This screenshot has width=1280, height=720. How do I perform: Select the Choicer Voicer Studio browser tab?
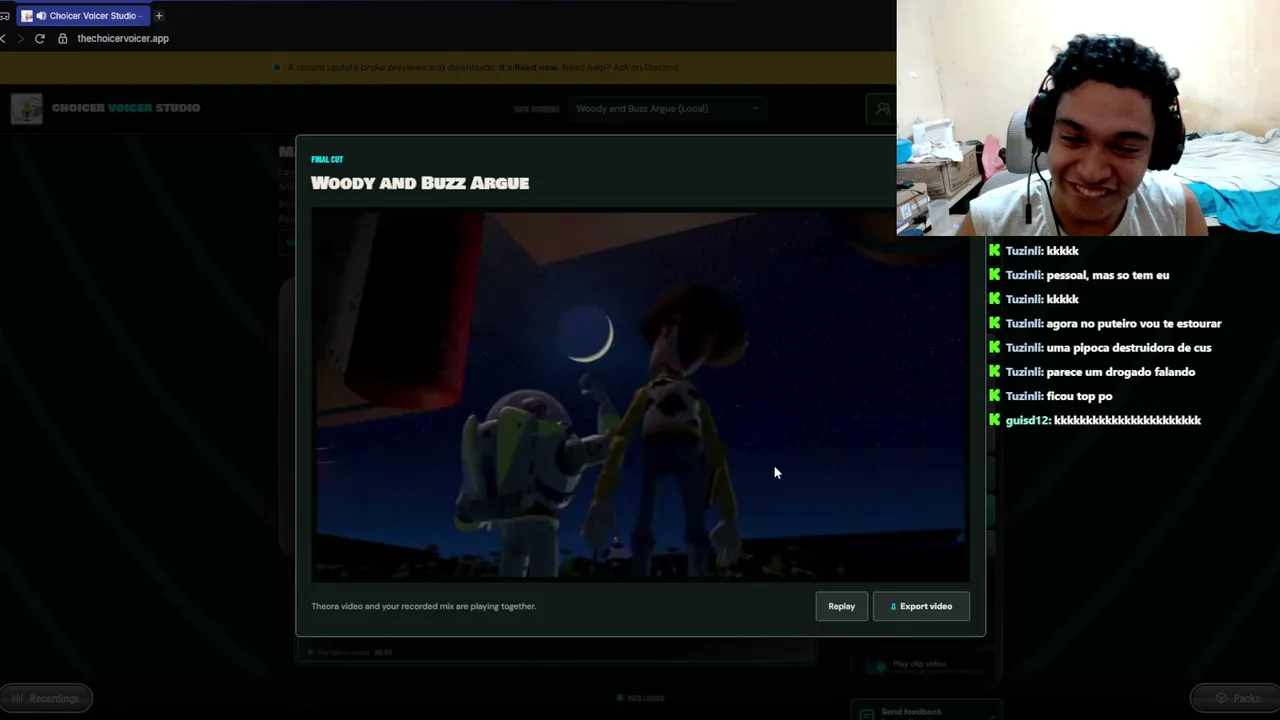tap(82, 16)
